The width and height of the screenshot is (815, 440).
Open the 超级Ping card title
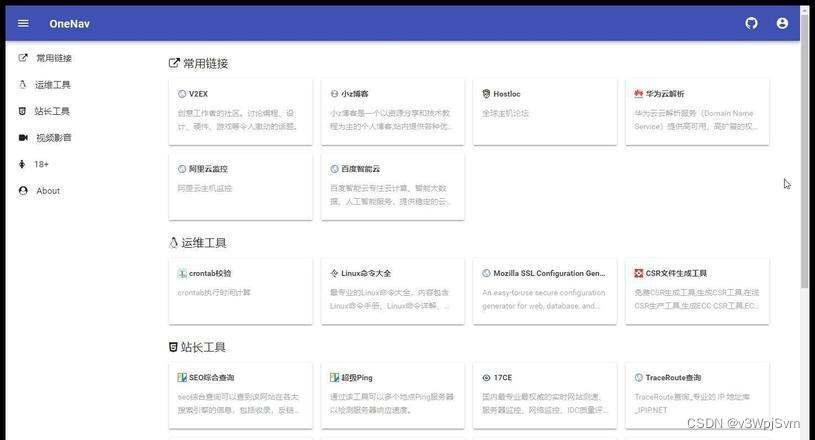(x=357, y=378)
